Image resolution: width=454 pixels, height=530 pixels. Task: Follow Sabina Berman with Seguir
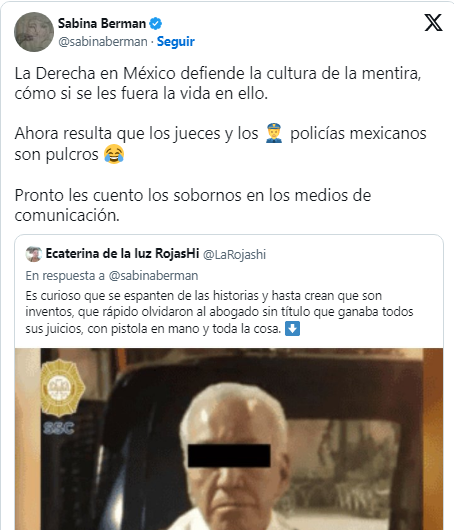(x=175, y=42)
